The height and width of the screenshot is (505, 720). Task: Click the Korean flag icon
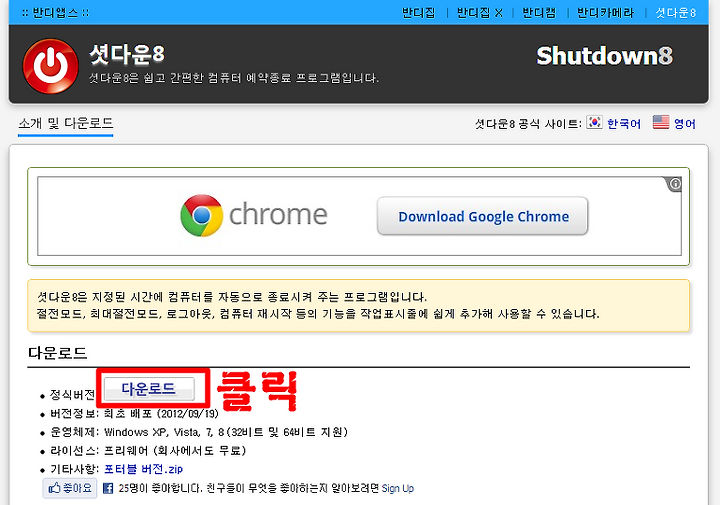(x=594, y=122)
